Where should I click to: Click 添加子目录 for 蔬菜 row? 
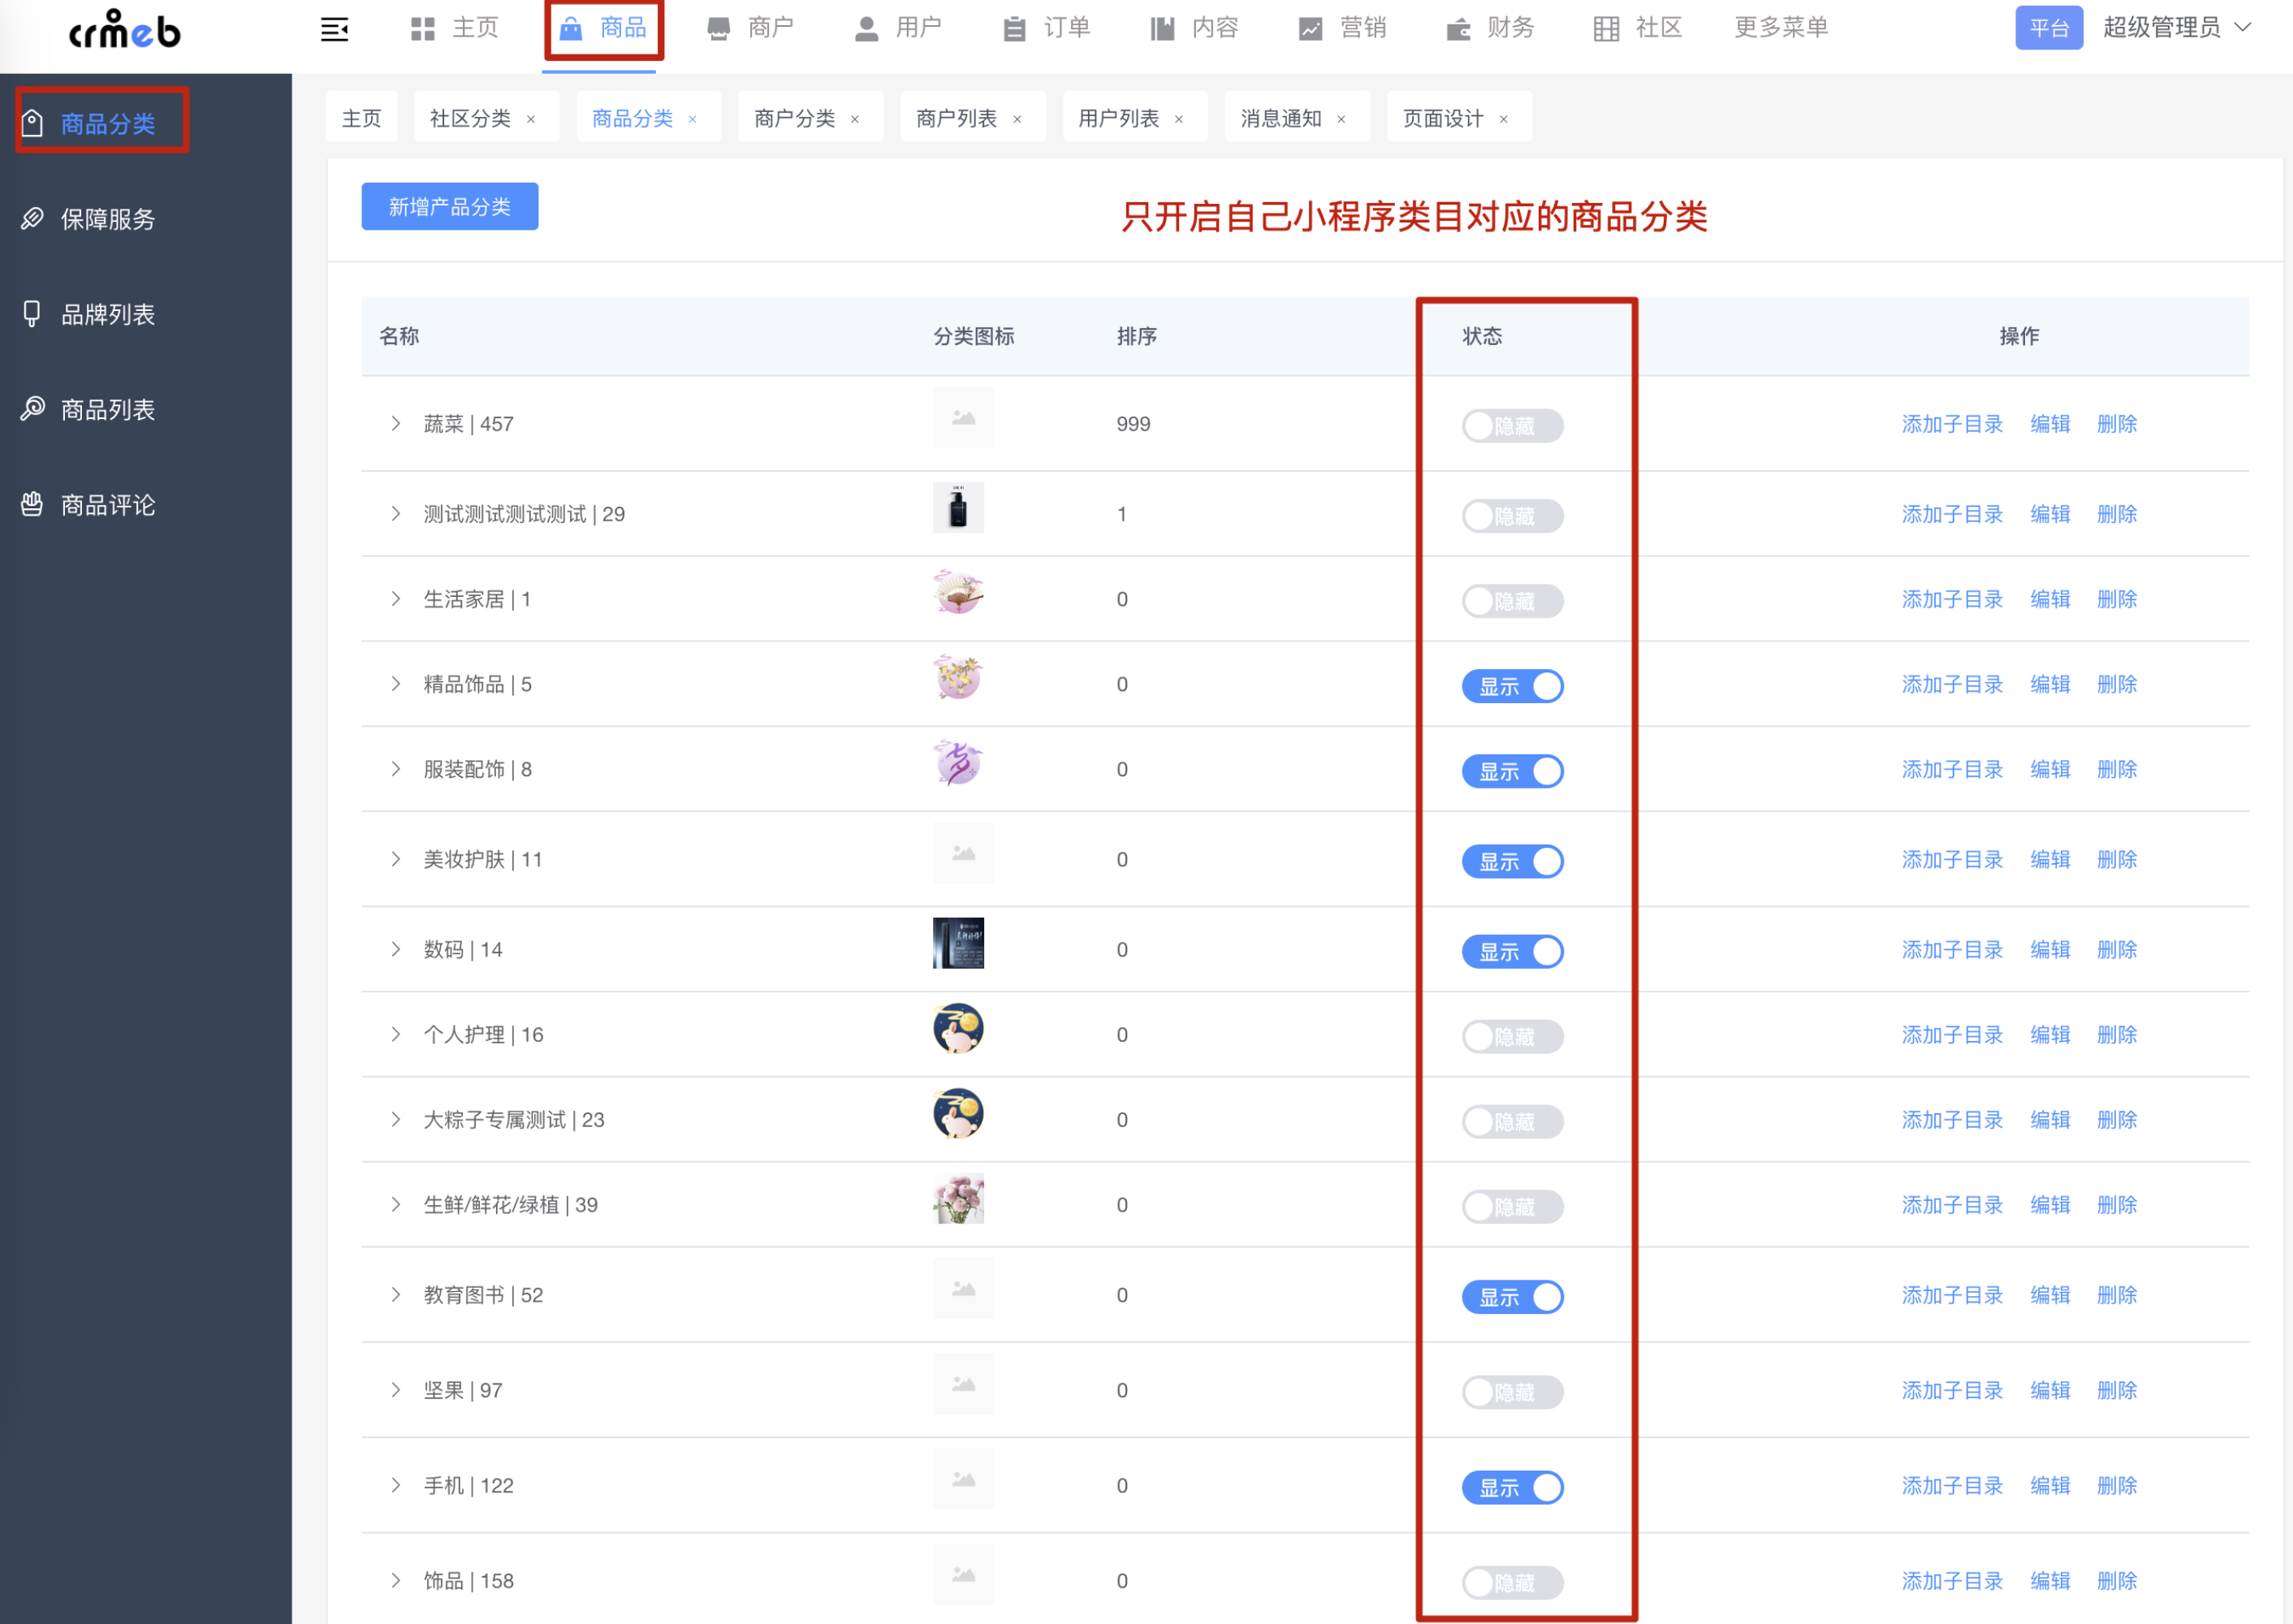click(1952, 424)
